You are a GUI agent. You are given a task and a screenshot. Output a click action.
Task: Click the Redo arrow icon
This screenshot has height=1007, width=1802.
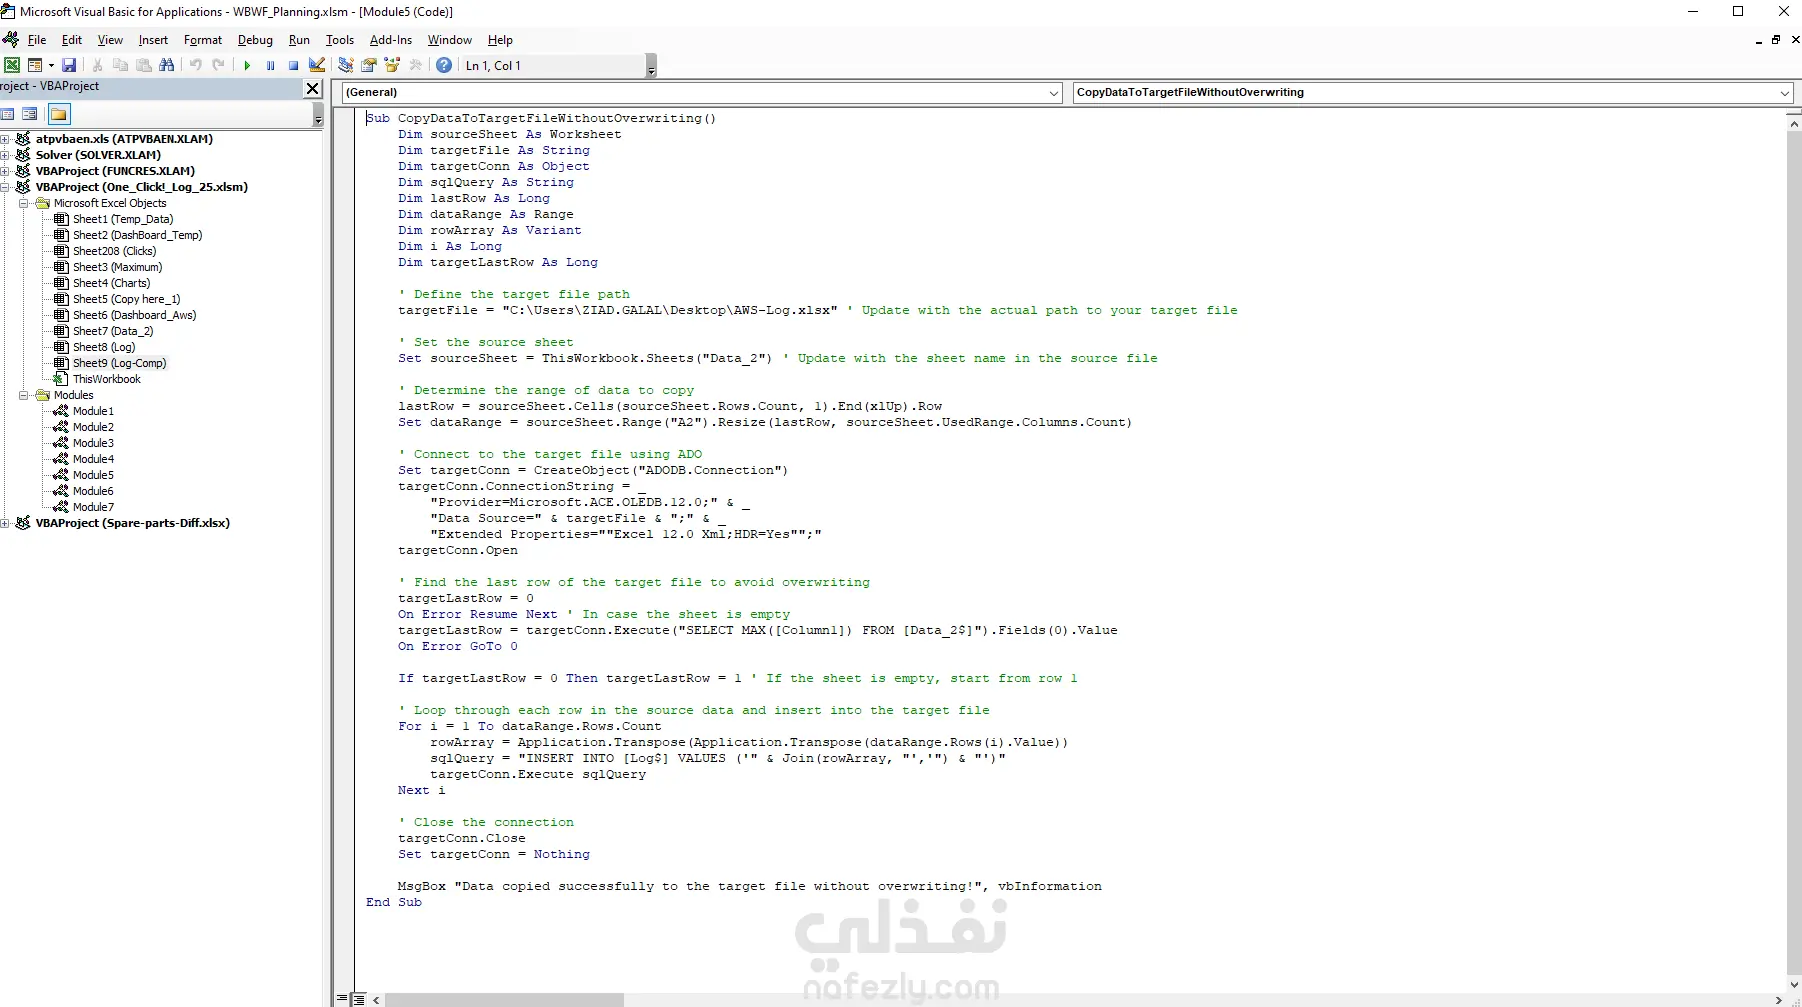(x=218, y=65)
